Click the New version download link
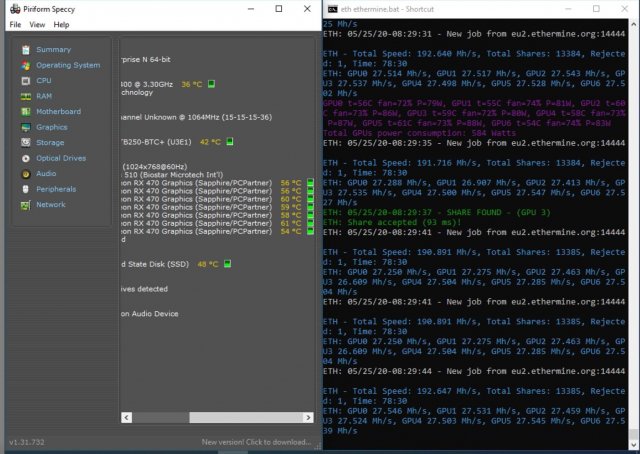Image resolution: width=640 pixels, height=454 pixels. click(x=258, y=441)
